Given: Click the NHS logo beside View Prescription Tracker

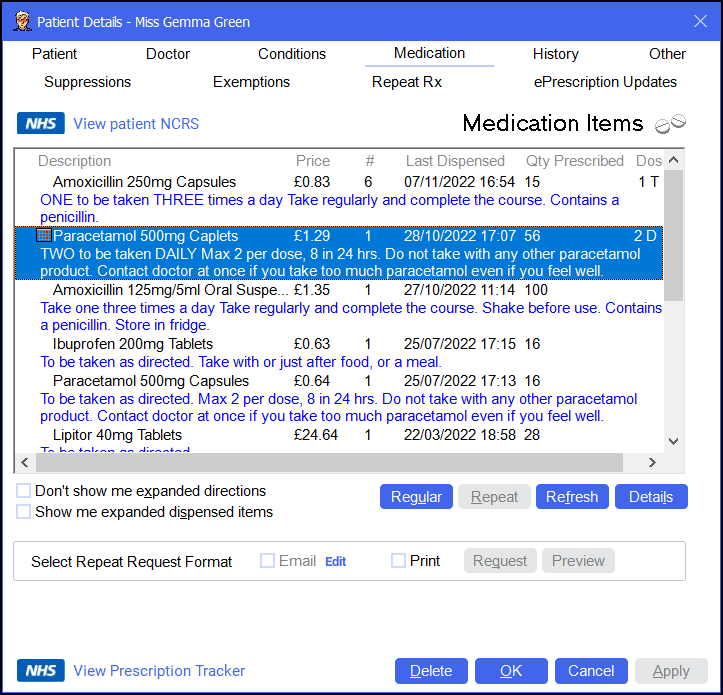Looking at the screenshot, I should click(x=41, y=671).
